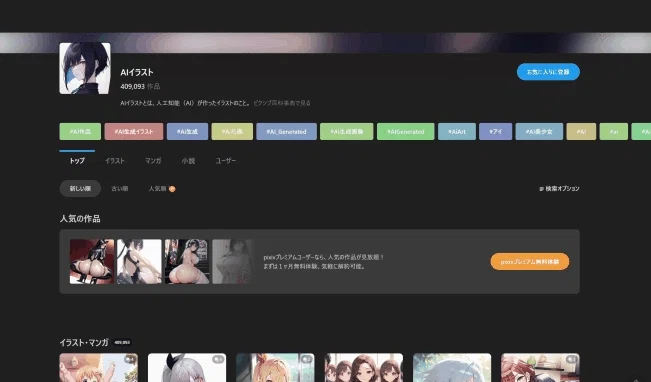
Task: Select the #AiArt tag chip
Action: [x=457, y=132]
